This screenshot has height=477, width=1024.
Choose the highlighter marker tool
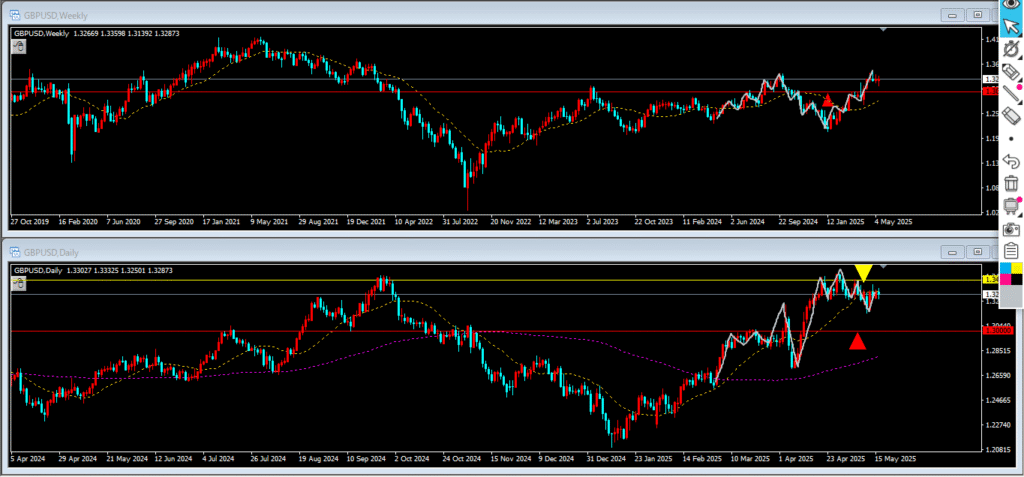tap(1010, 73)
